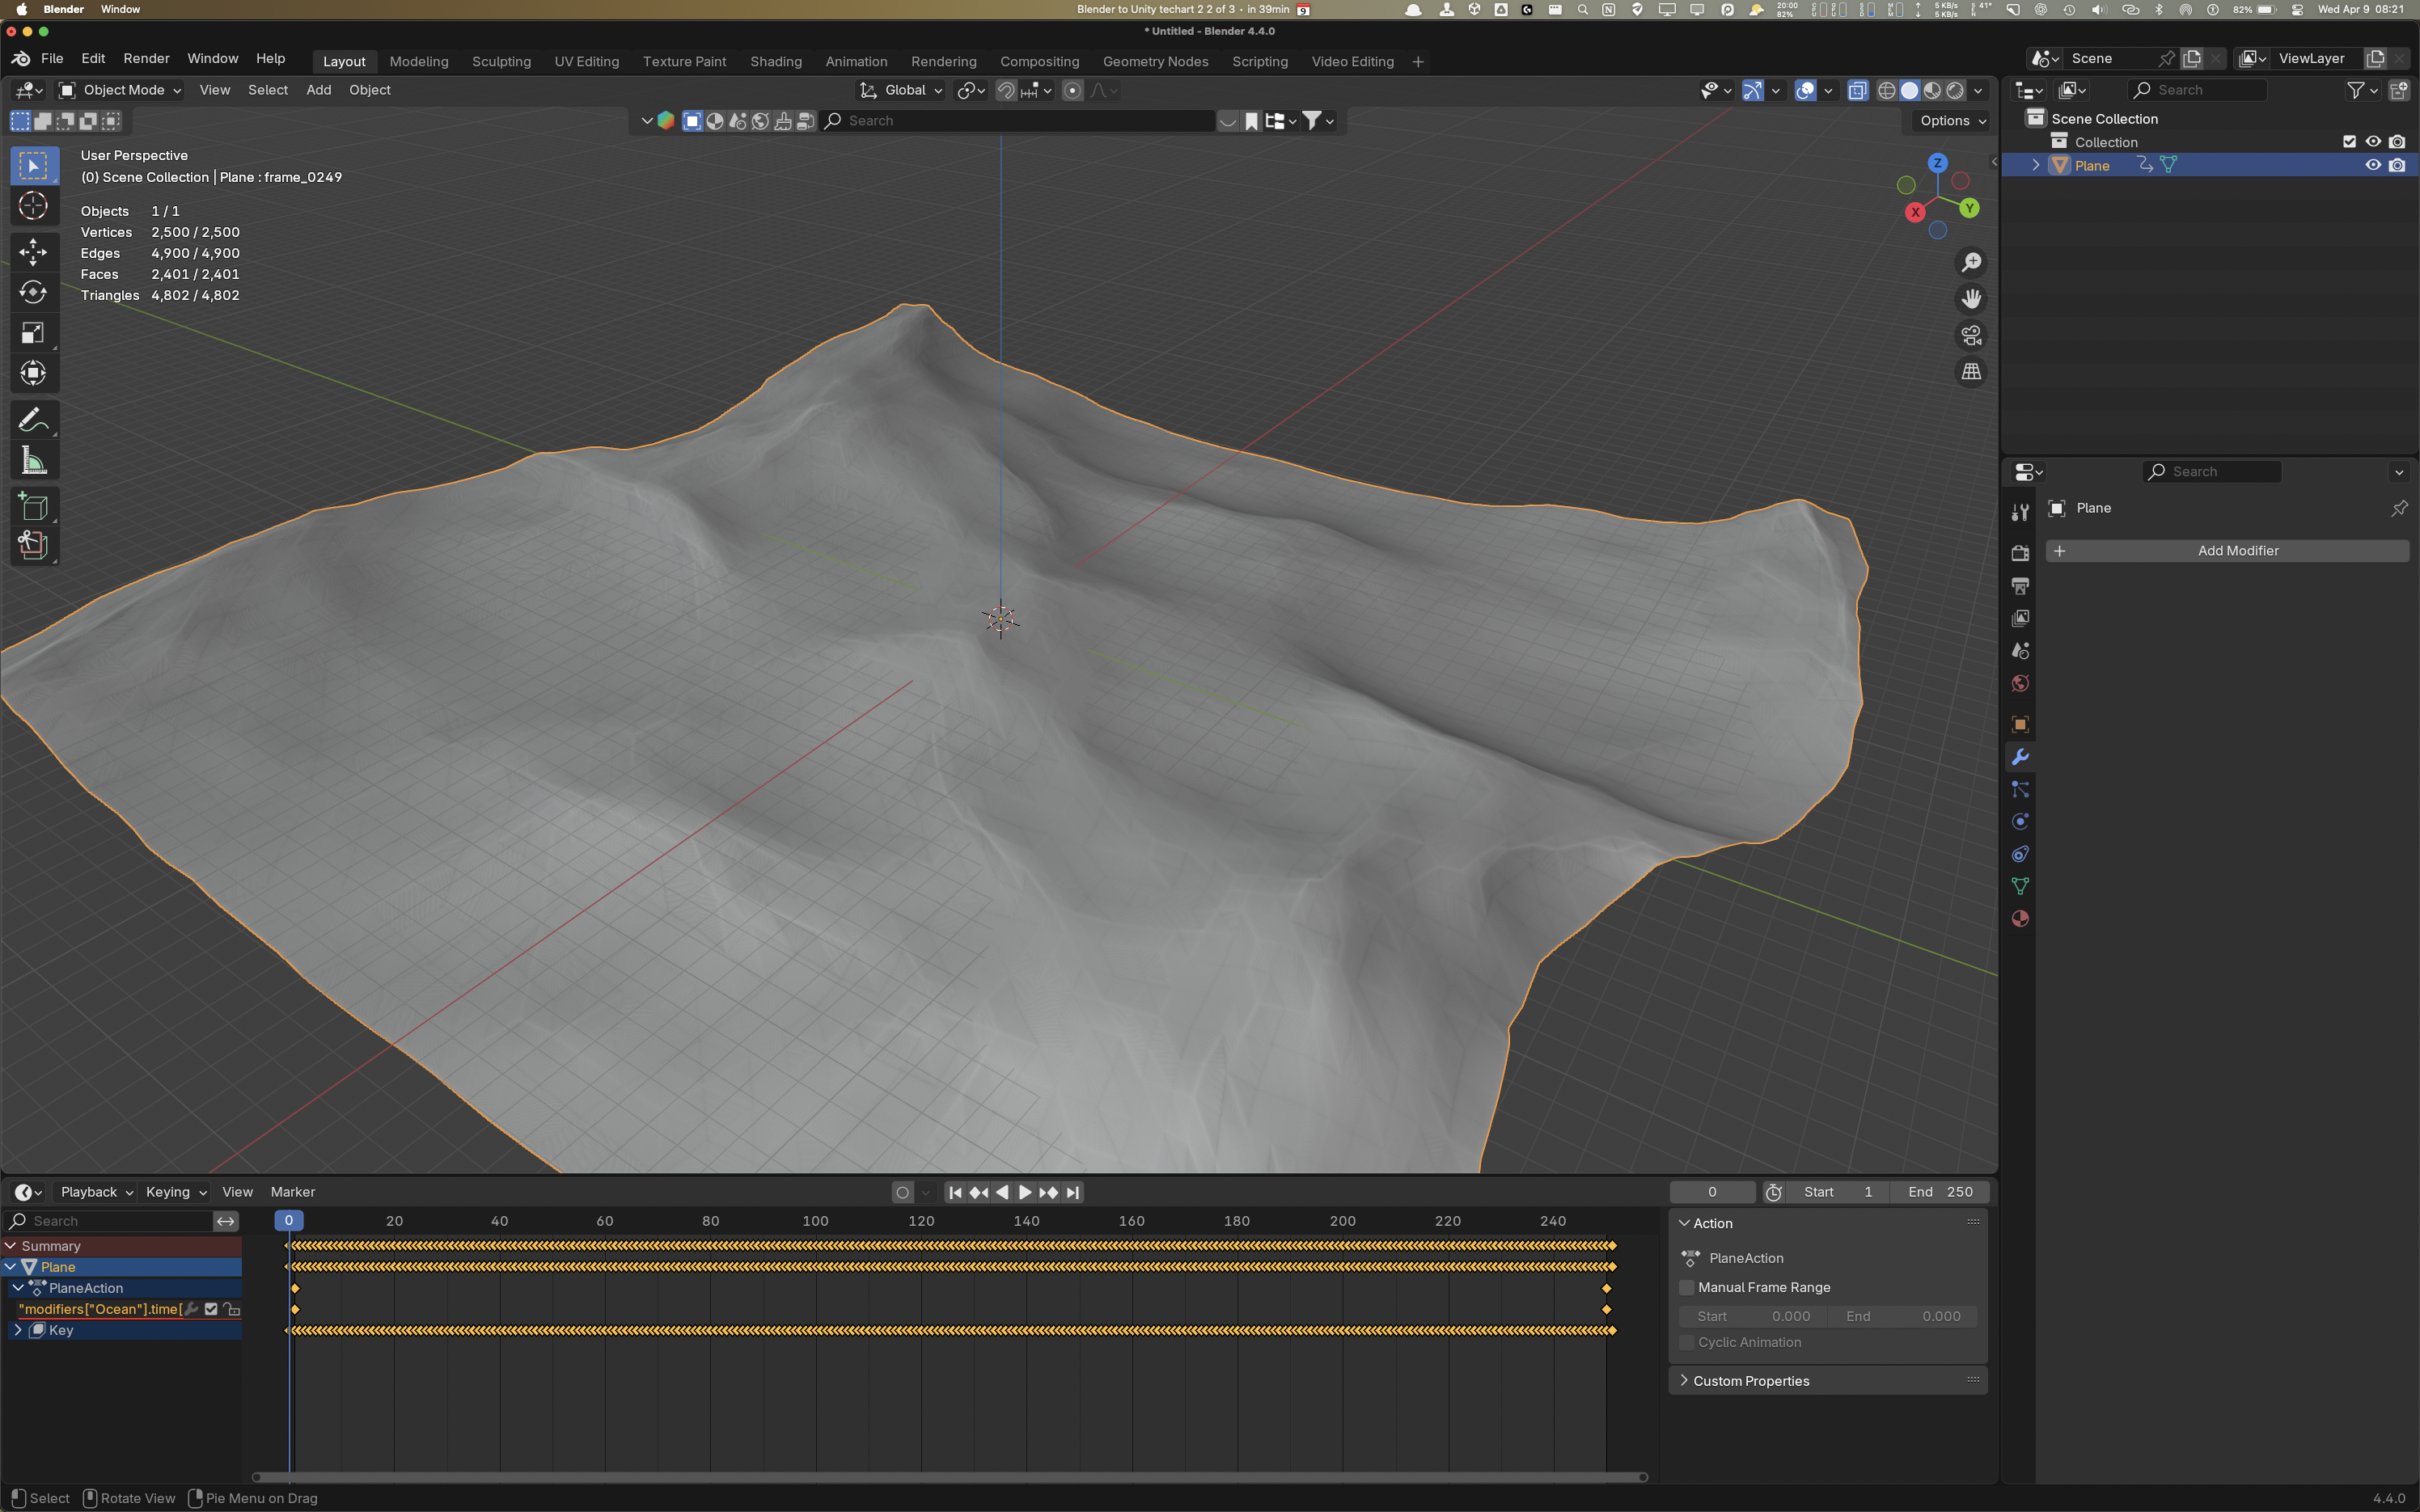Screen dimensions: 2420x1512
Task: Select the Rotate tool
Action: point(33,292)
